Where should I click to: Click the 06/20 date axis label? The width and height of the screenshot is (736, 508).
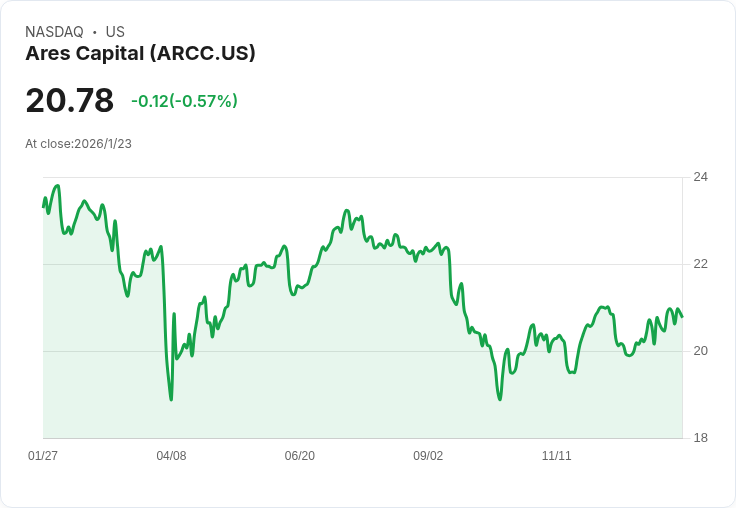coord(299,455)
